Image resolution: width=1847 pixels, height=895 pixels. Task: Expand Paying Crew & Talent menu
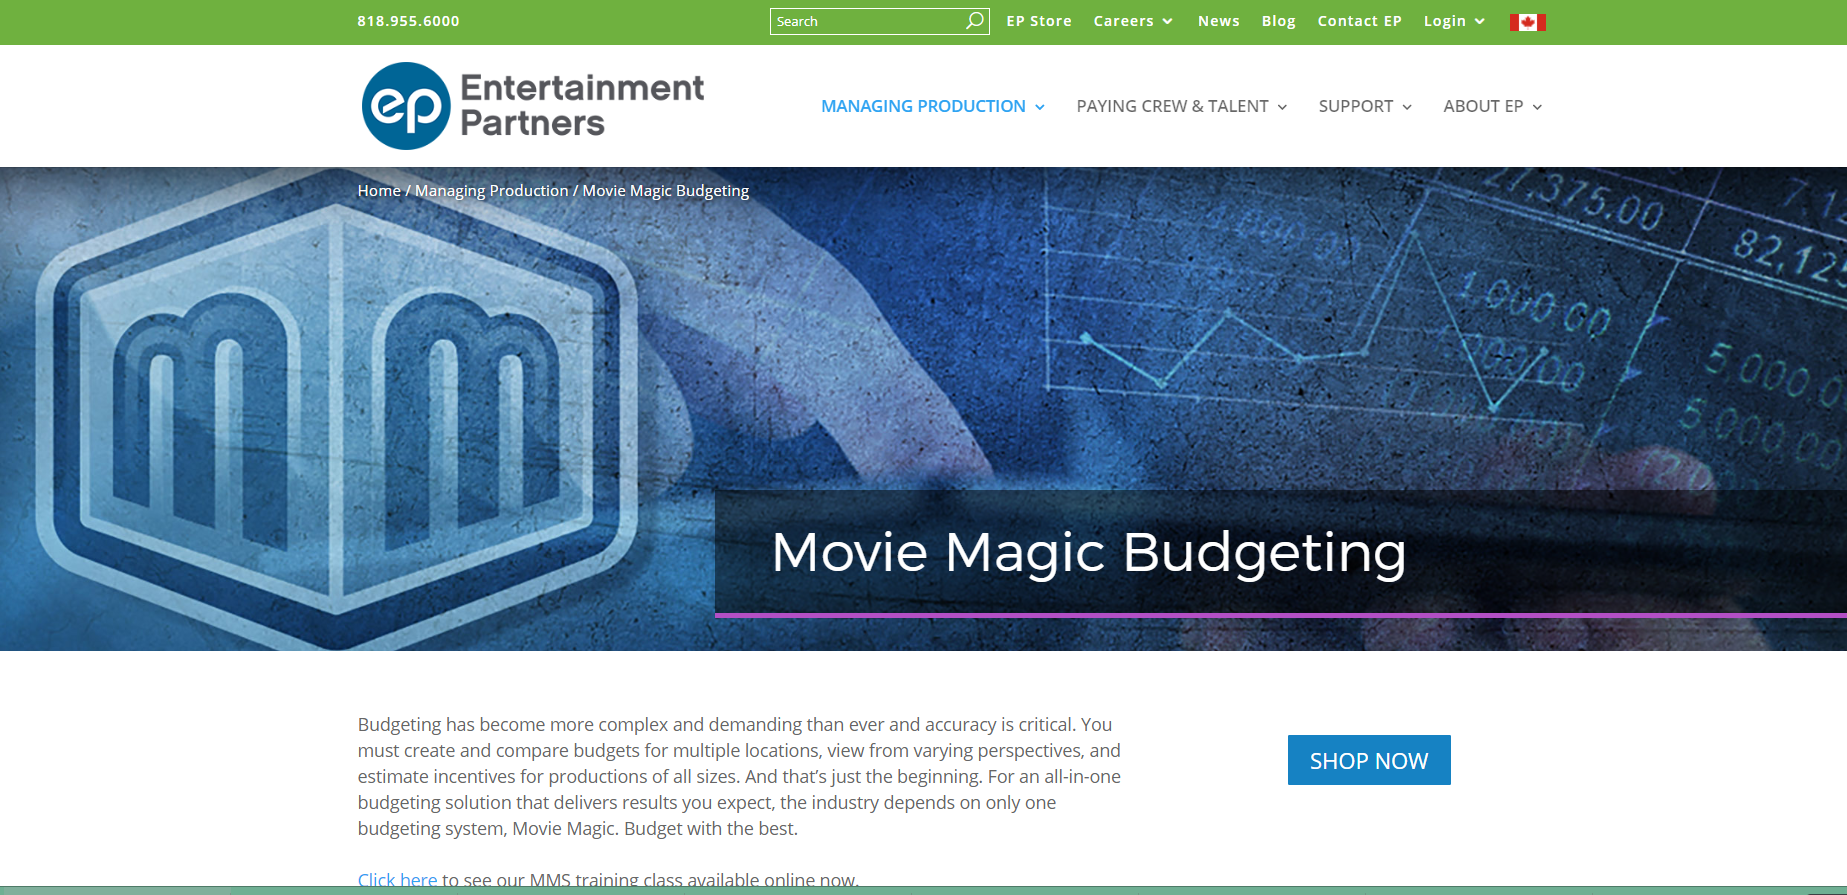pos(1182,106)
